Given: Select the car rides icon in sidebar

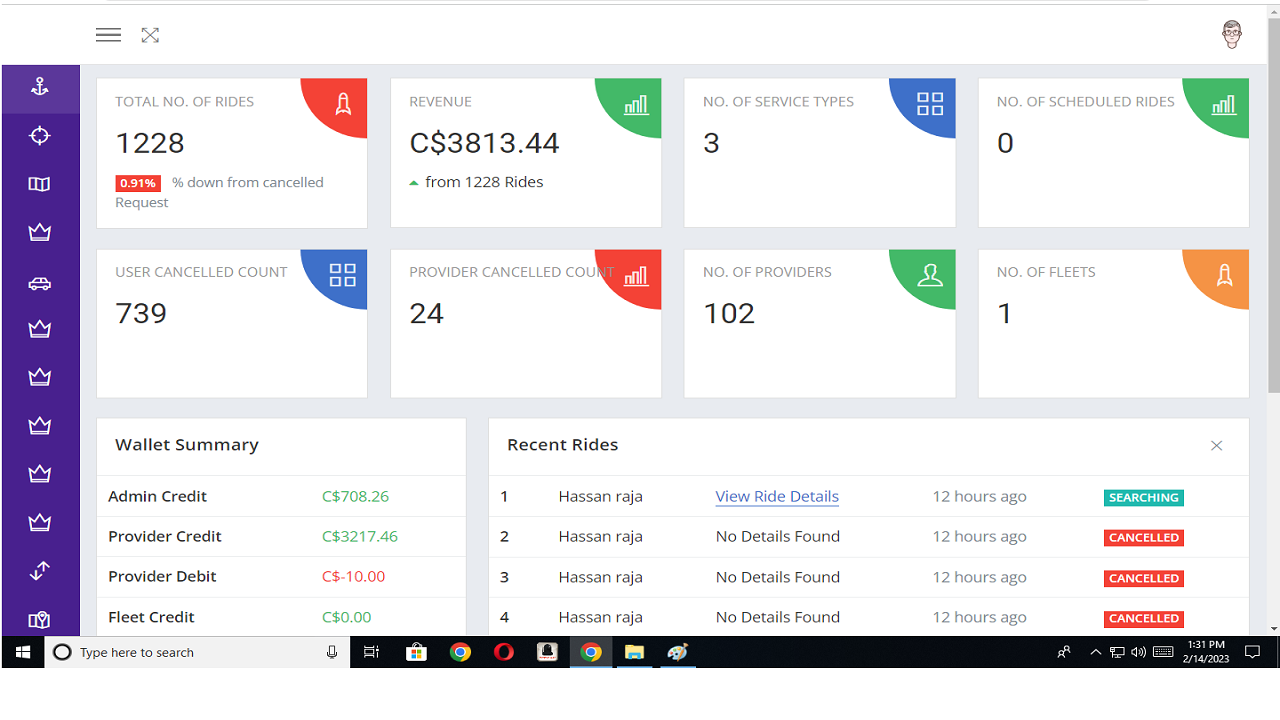Looking at the screenshot, I should coord(40,283).
